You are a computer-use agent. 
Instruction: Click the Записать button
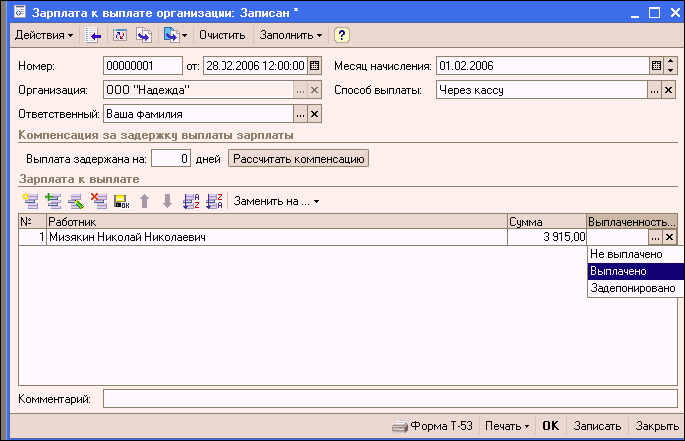coord(600,426)
